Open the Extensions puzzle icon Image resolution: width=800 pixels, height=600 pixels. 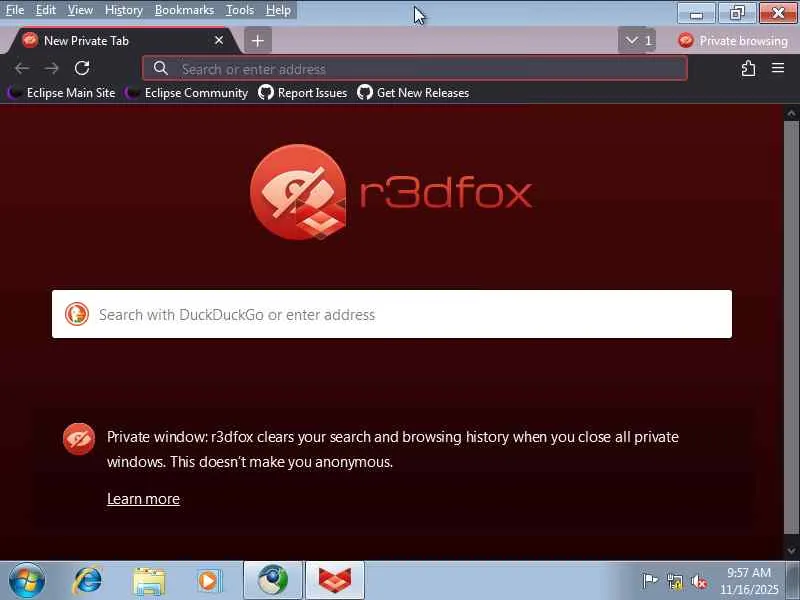pos(748,68)
